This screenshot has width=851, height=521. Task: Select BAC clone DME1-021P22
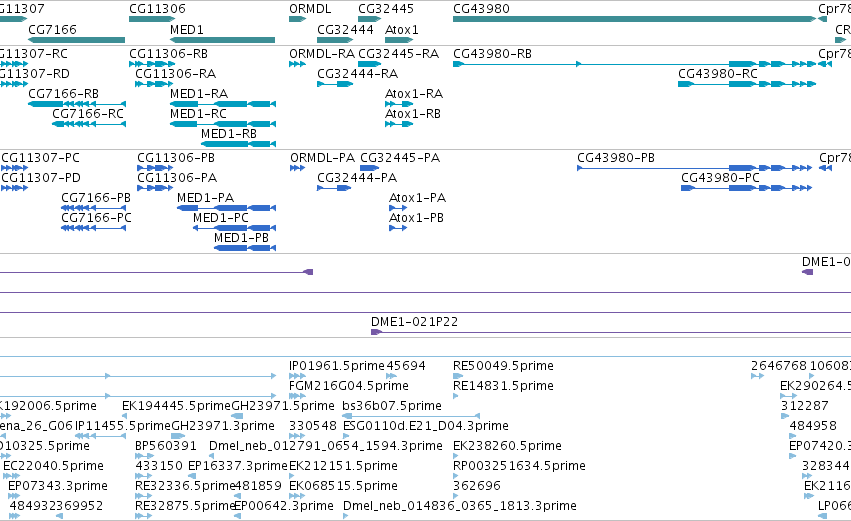tap(415, 322)
